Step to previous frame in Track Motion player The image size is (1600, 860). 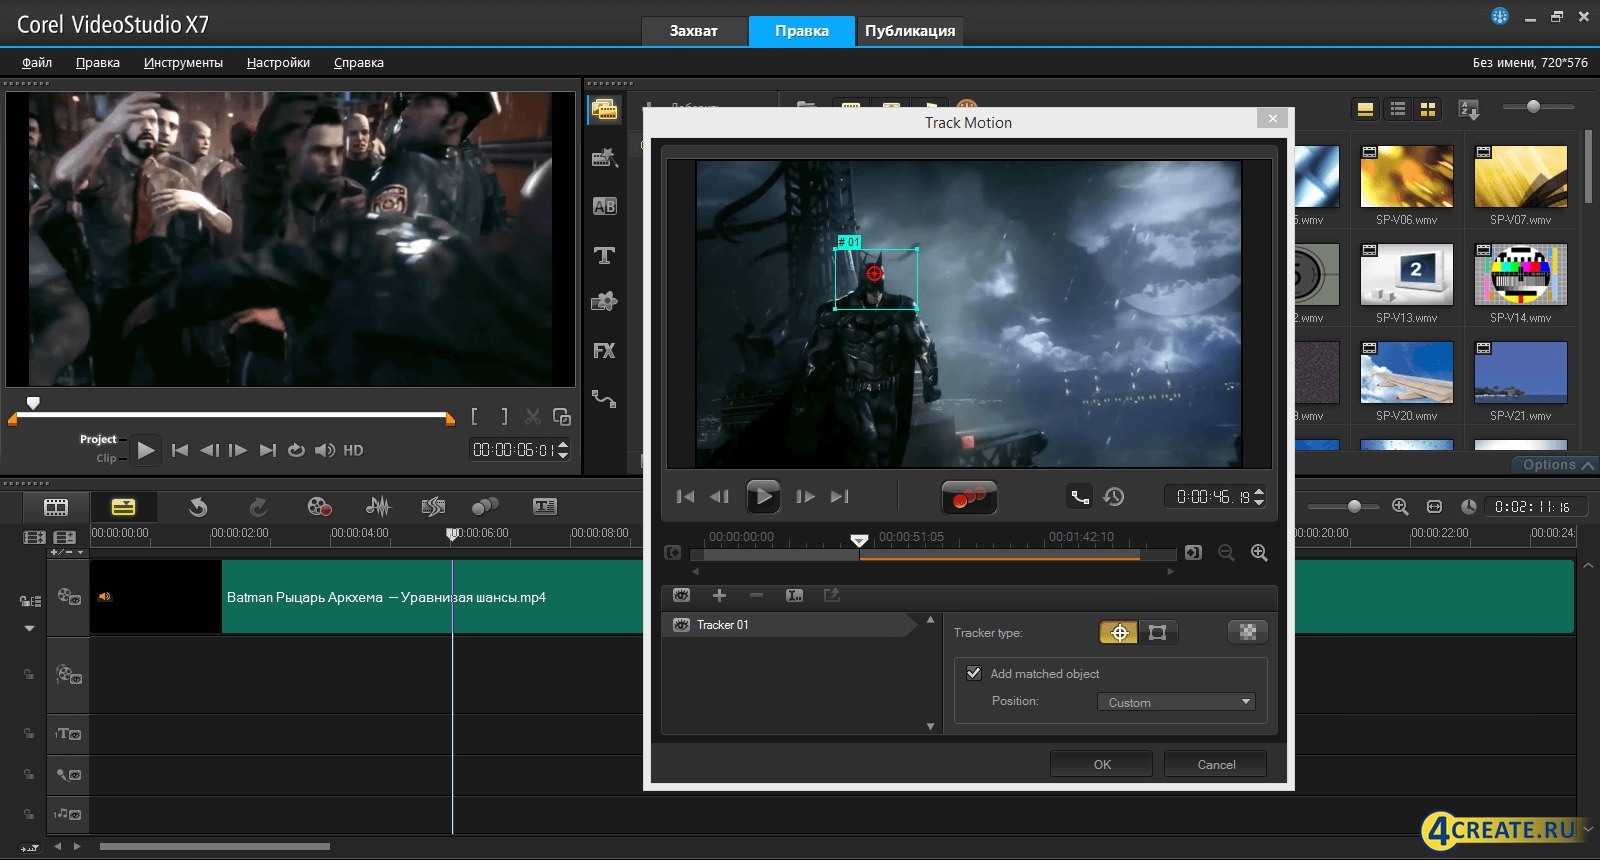(719, 496)
